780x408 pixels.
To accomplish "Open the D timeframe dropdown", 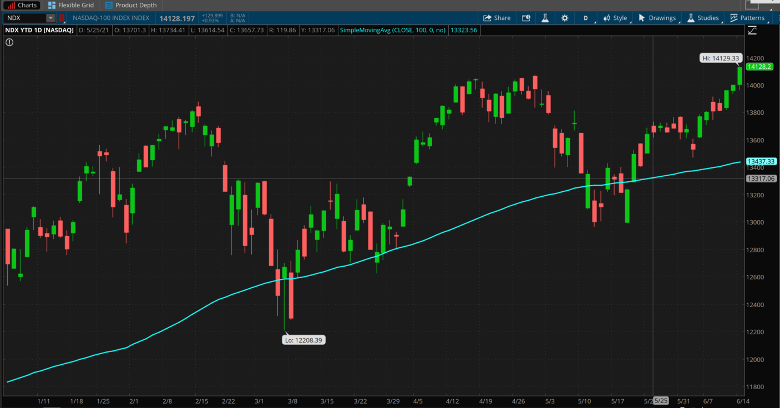I will click(586, 18).
